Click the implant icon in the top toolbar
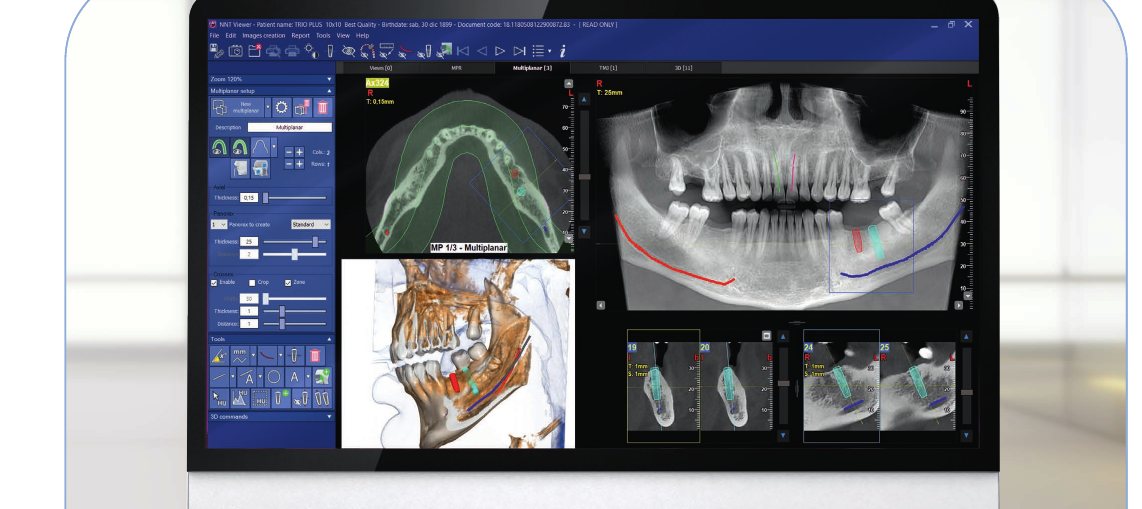 331,51
